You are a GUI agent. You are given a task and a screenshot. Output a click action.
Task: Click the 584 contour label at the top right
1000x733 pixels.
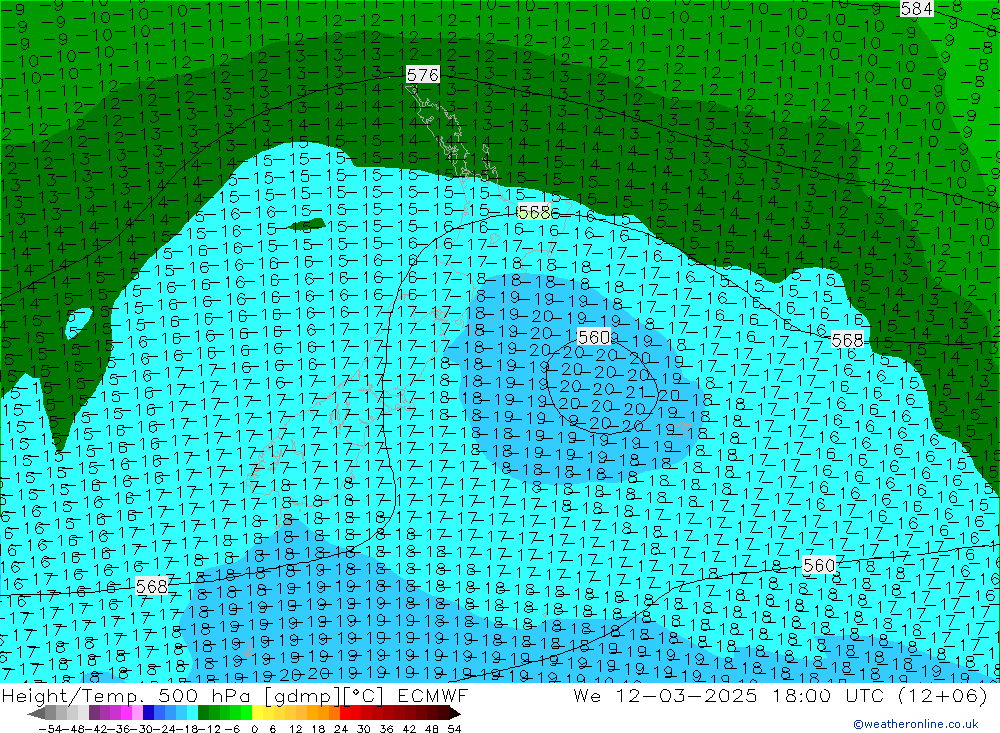click(916, 8)
